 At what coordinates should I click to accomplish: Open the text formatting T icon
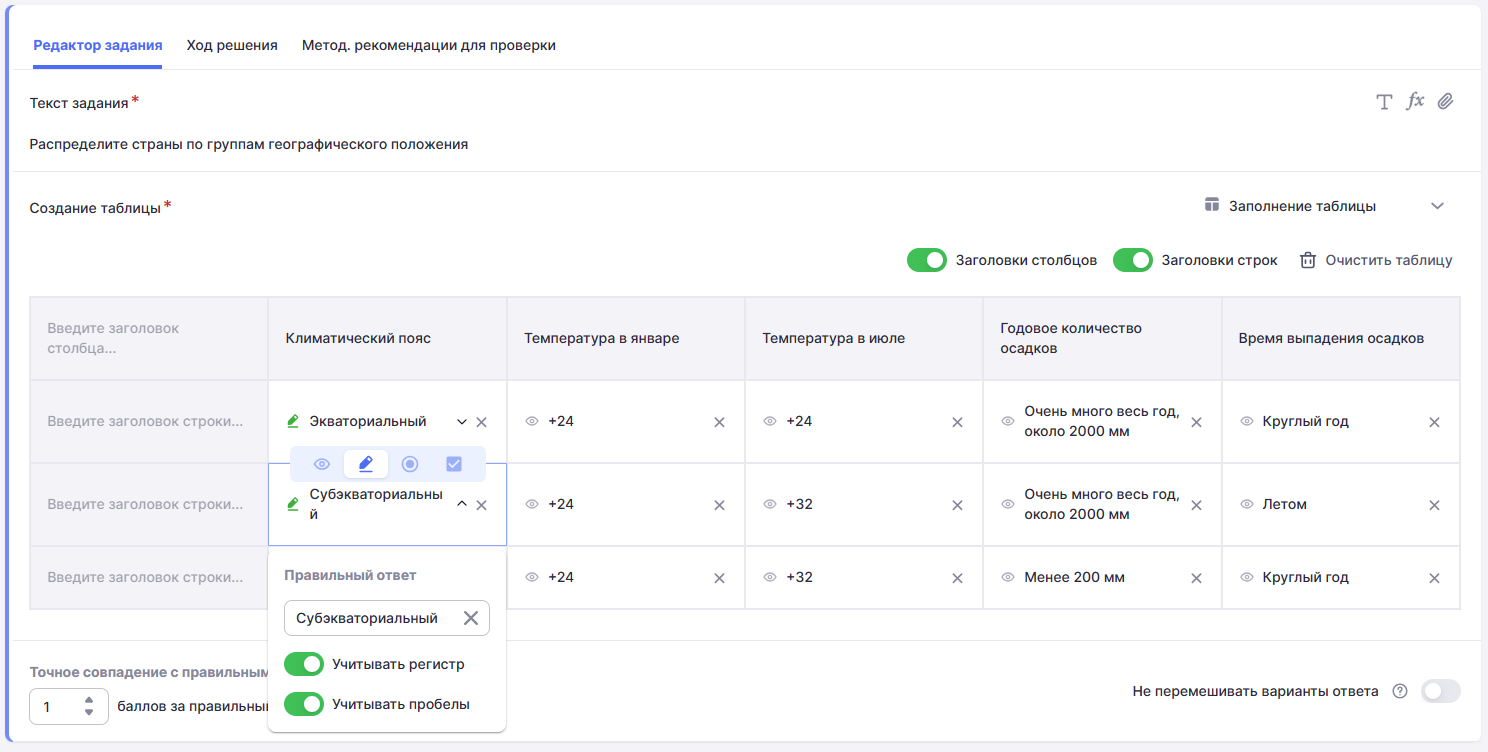pos(1384,102)
